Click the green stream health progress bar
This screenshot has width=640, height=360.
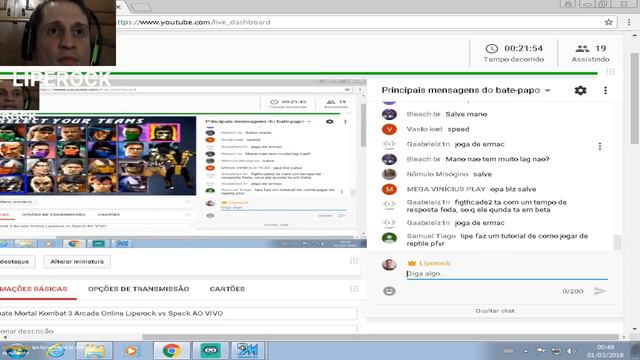click(x=299, y=73)
